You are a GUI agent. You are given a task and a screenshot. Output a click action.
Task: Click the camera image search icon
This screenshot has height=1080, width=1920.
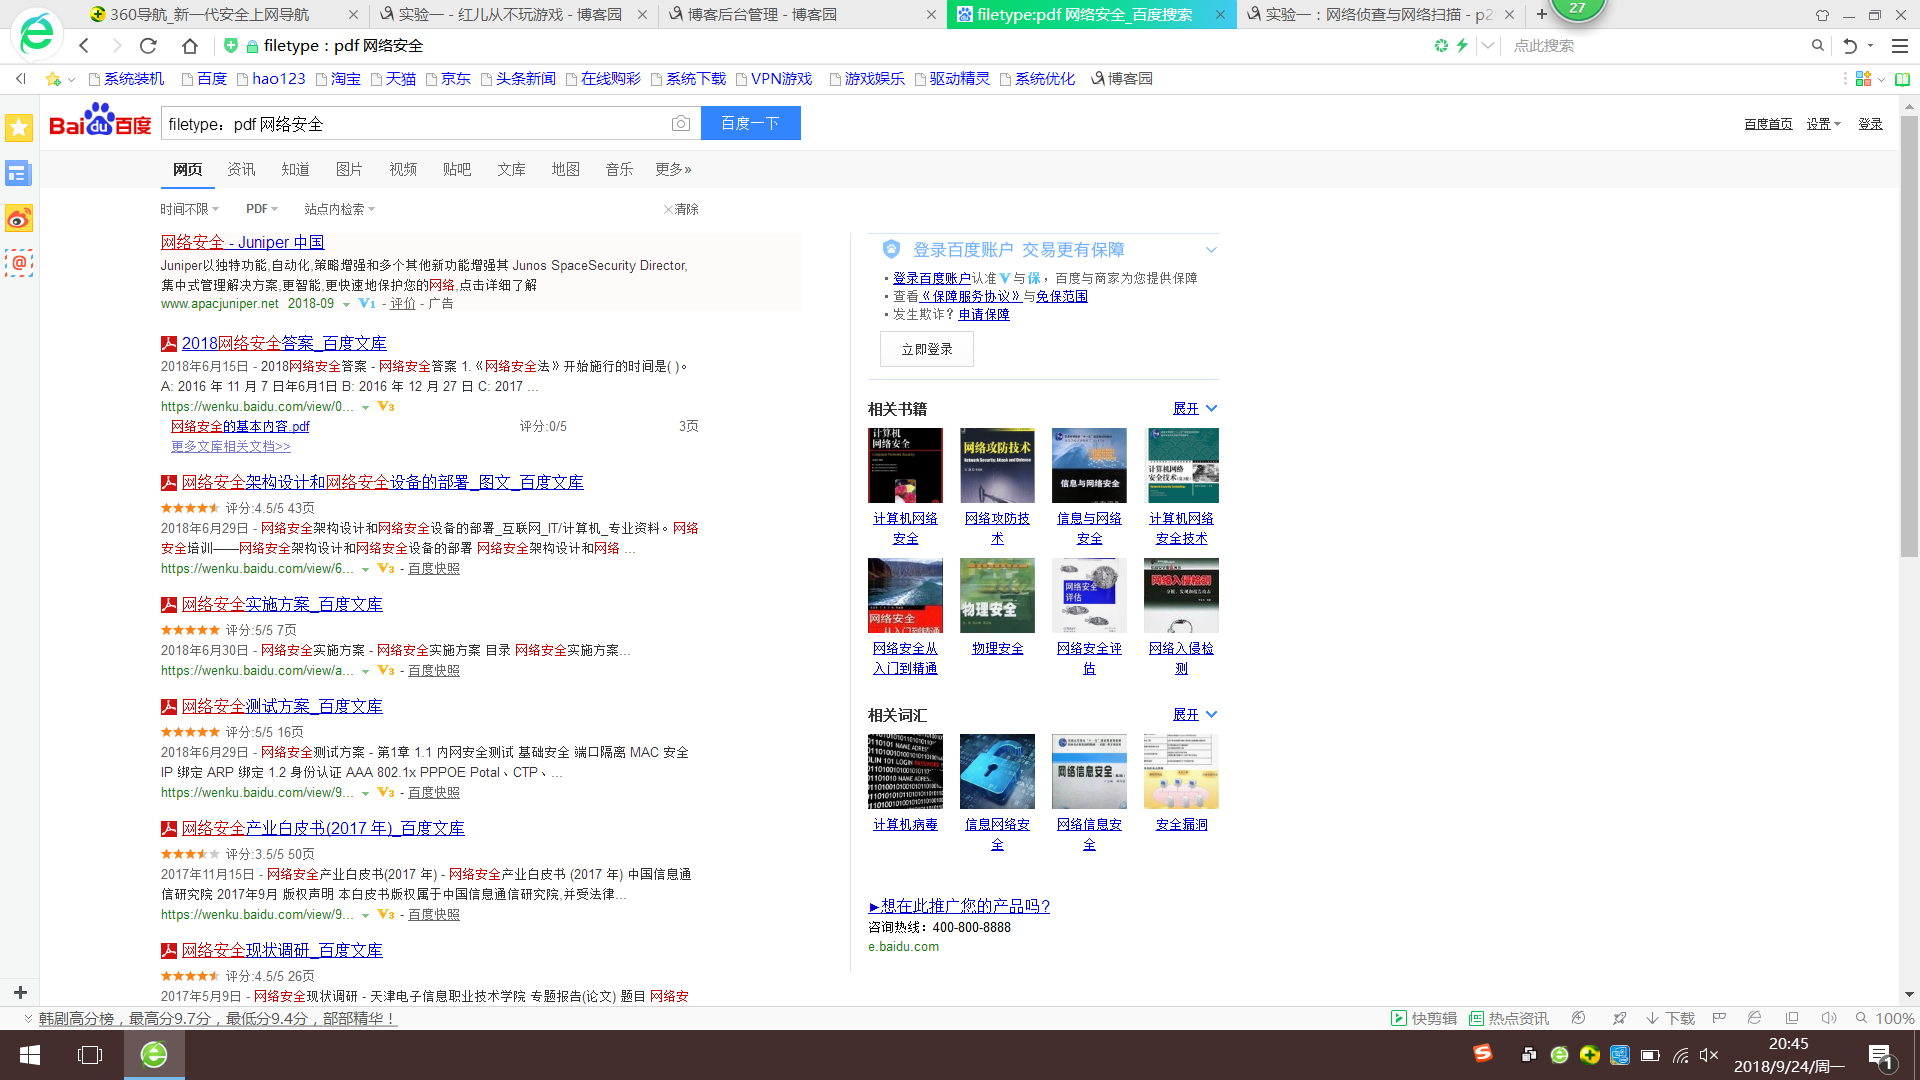[680, 124]
